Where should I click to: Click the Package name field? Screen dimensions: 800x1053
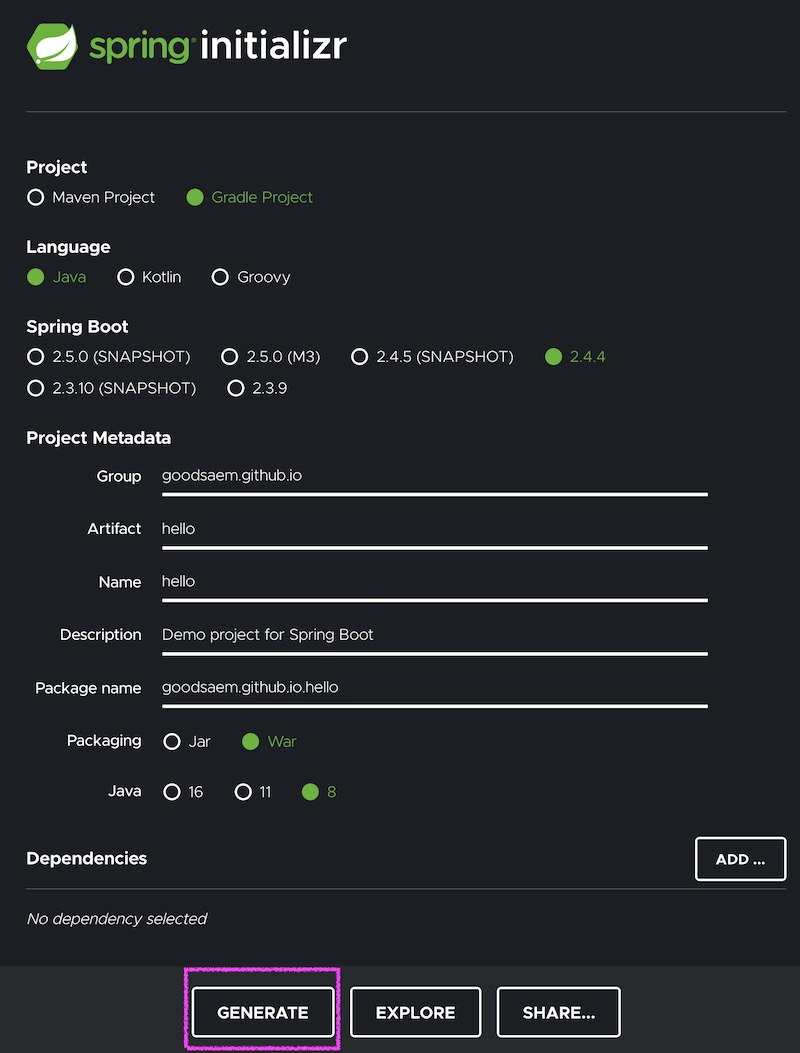click(x=435, y=690)
